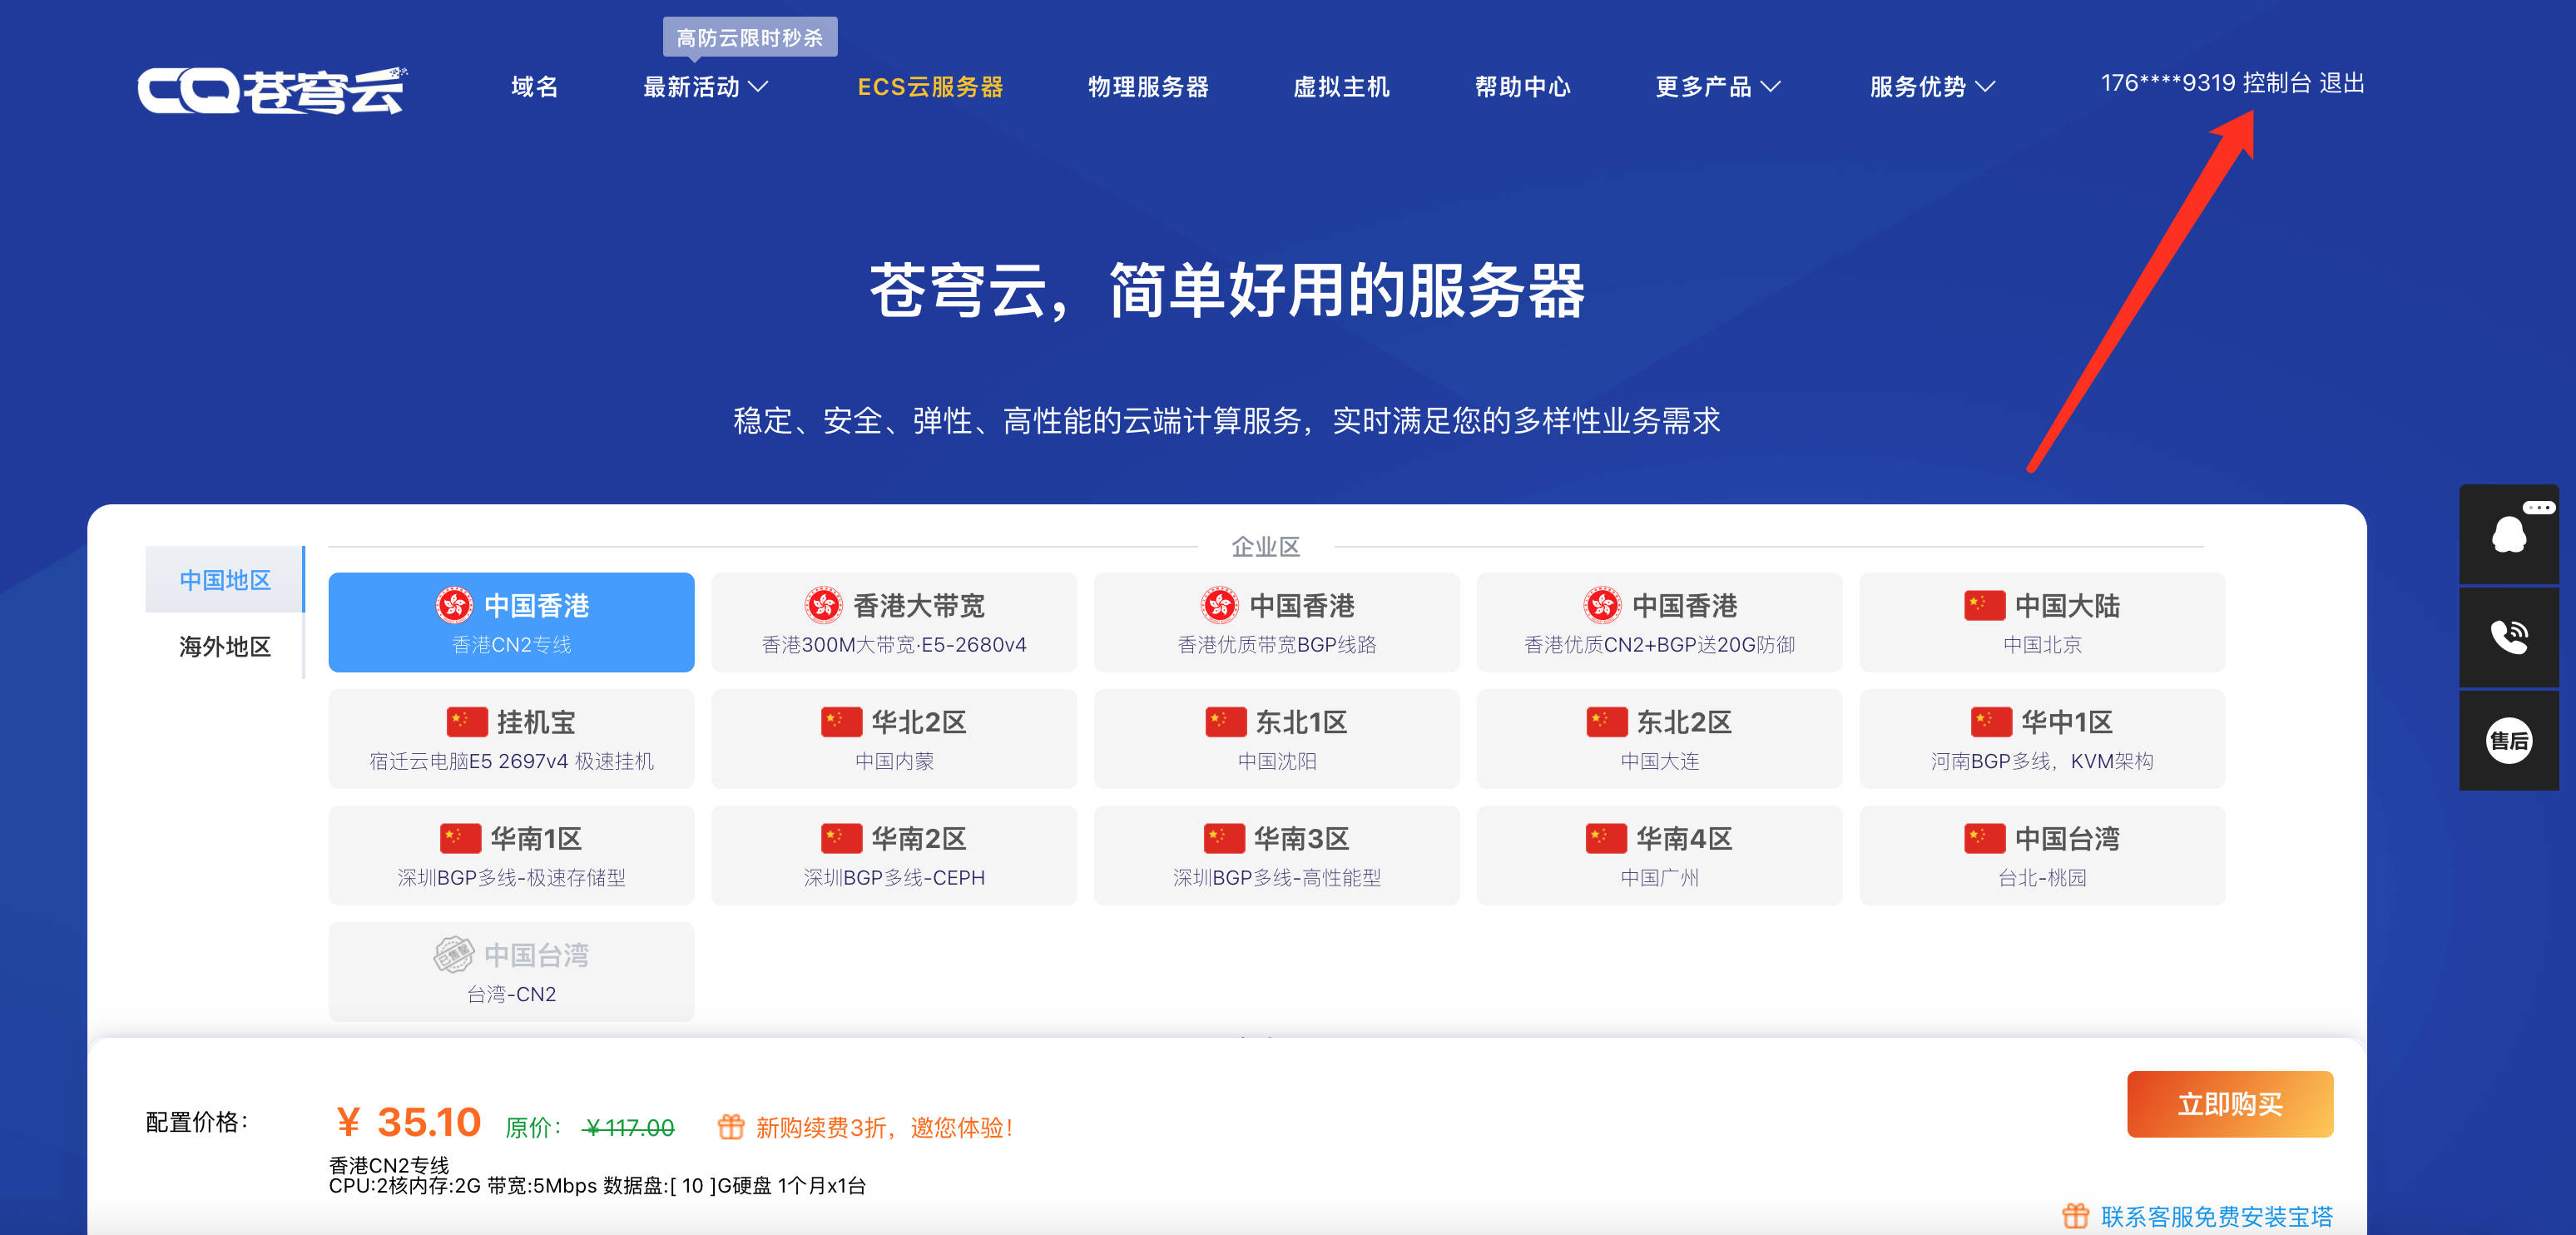The image size is (2576, 1235).
Task: Open the 联系客服免费安装宝塔 link
Action: pos(2216,1216)
